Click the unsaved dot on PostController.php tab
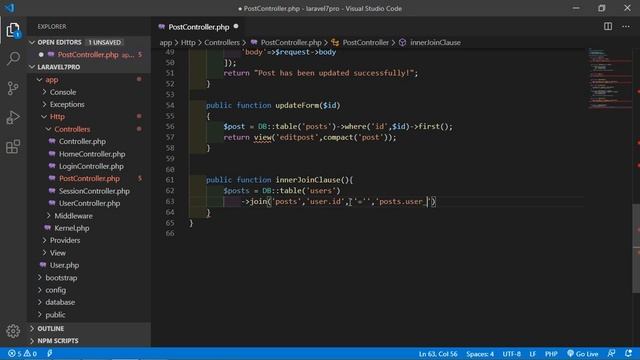Screen dimensions: 640x360 tap(236, 27)
